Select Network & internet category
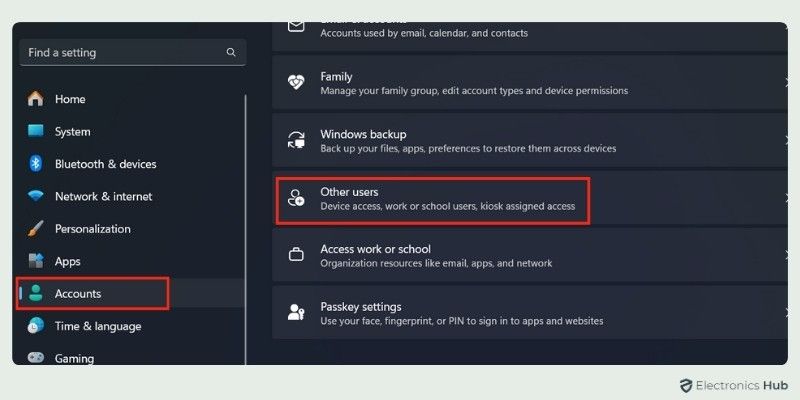Screen dimensions: 800x400 tap(132, 196)
